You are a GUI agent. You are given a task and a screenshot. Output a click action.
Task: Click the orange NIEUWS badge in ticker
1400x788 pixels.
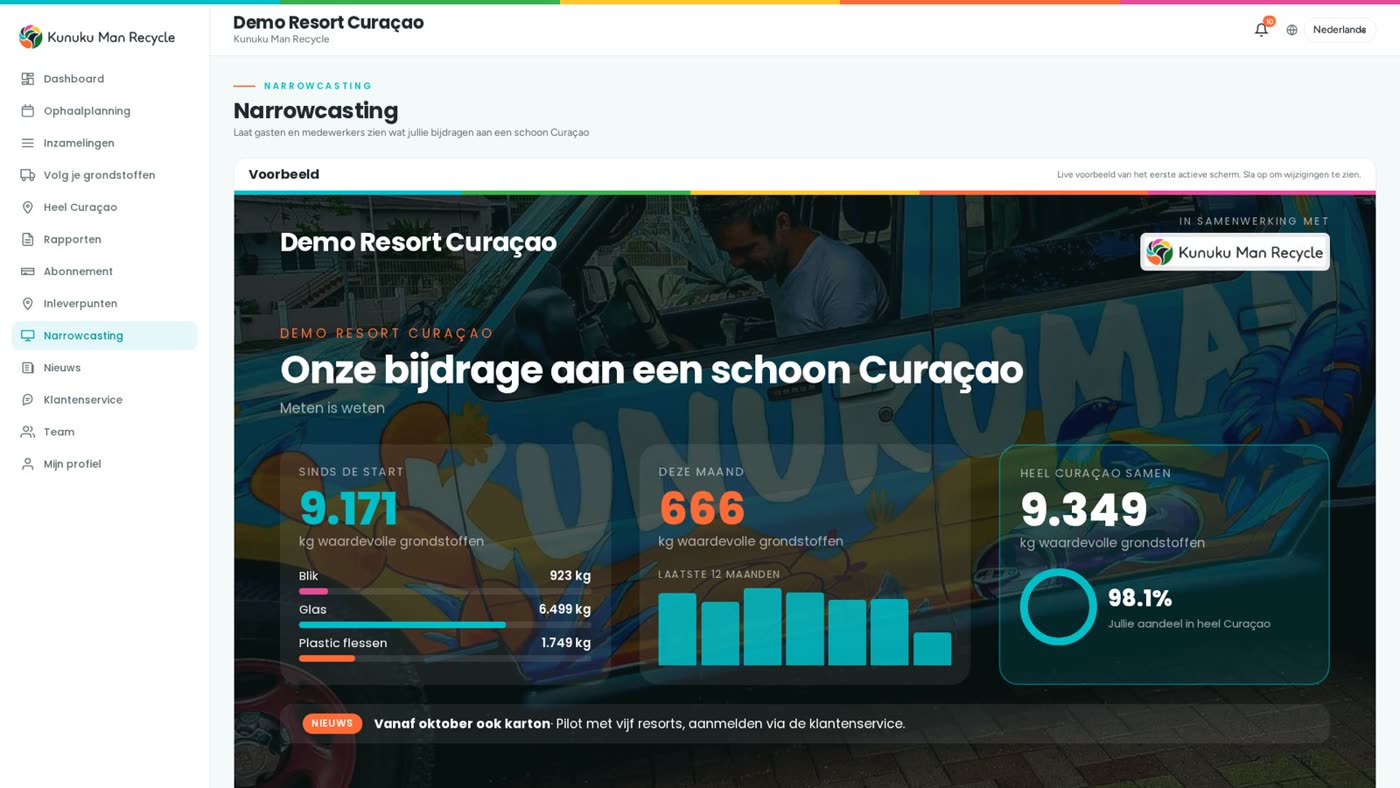click(x=332, y=723)
